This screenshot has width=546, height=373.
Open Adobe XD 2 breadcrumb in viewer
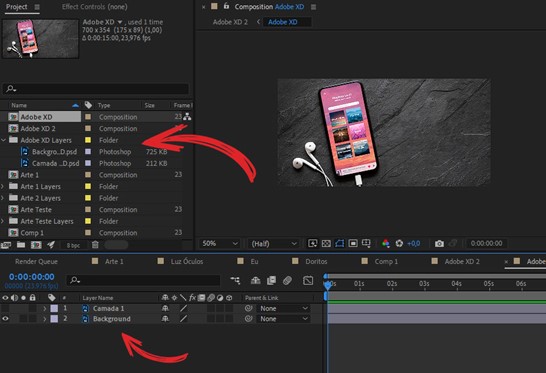coord(230,22)
